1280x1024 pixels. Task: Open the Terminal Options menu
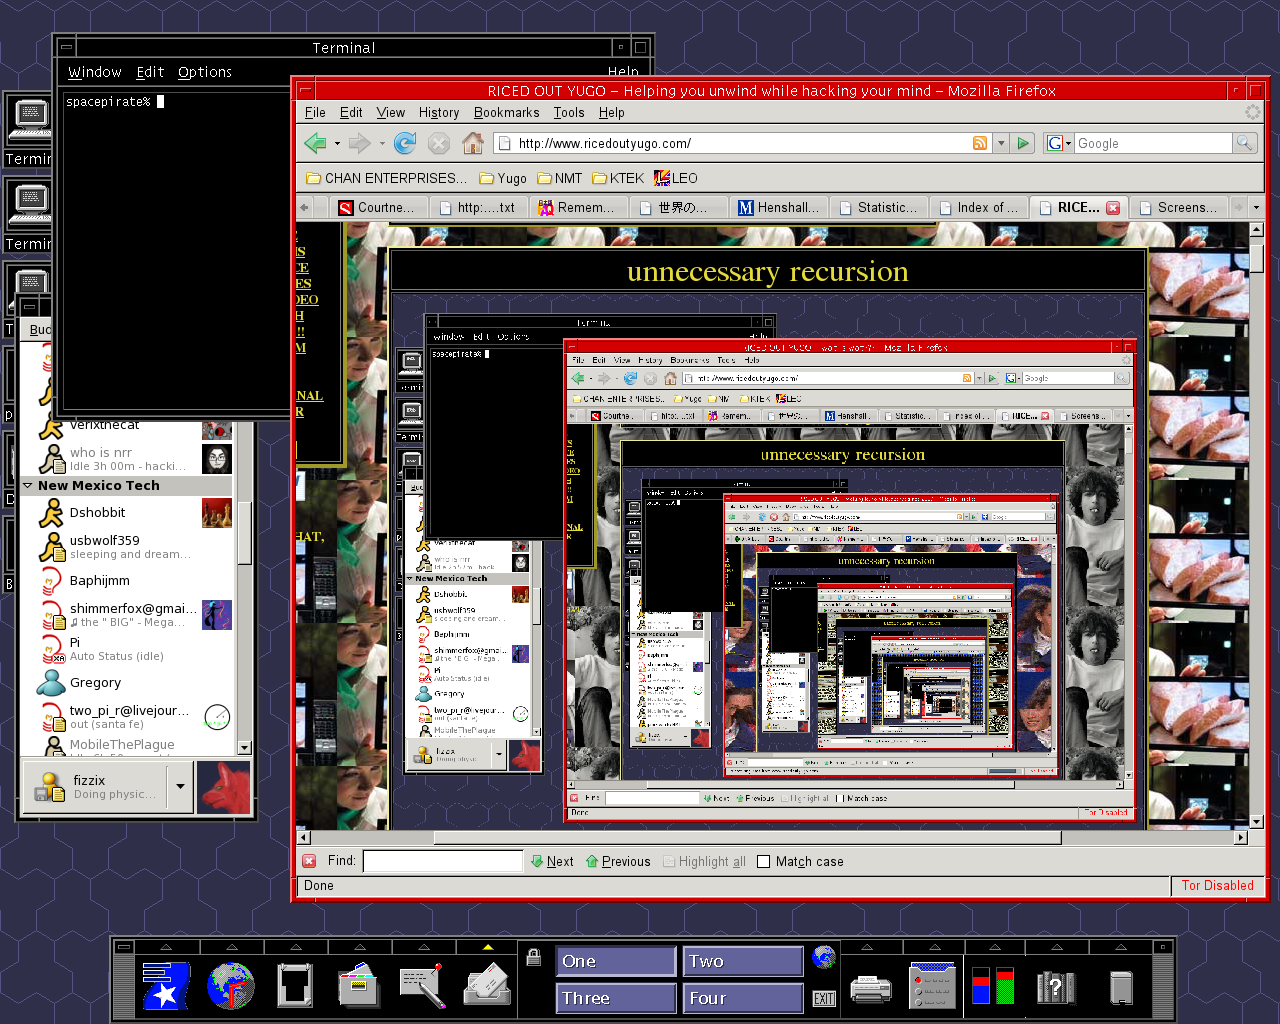click(205, 72)
